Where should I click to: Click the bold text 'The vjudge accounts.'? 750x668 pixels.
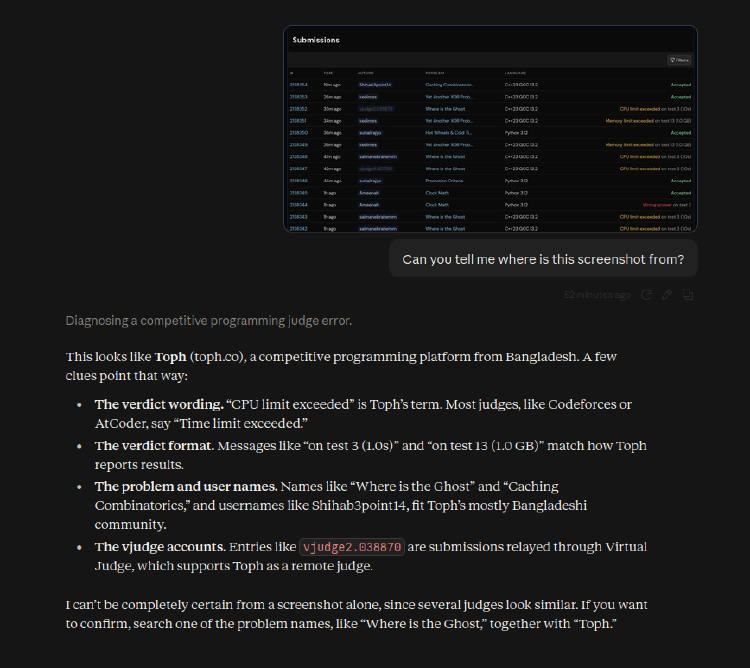tap(160, 547)
